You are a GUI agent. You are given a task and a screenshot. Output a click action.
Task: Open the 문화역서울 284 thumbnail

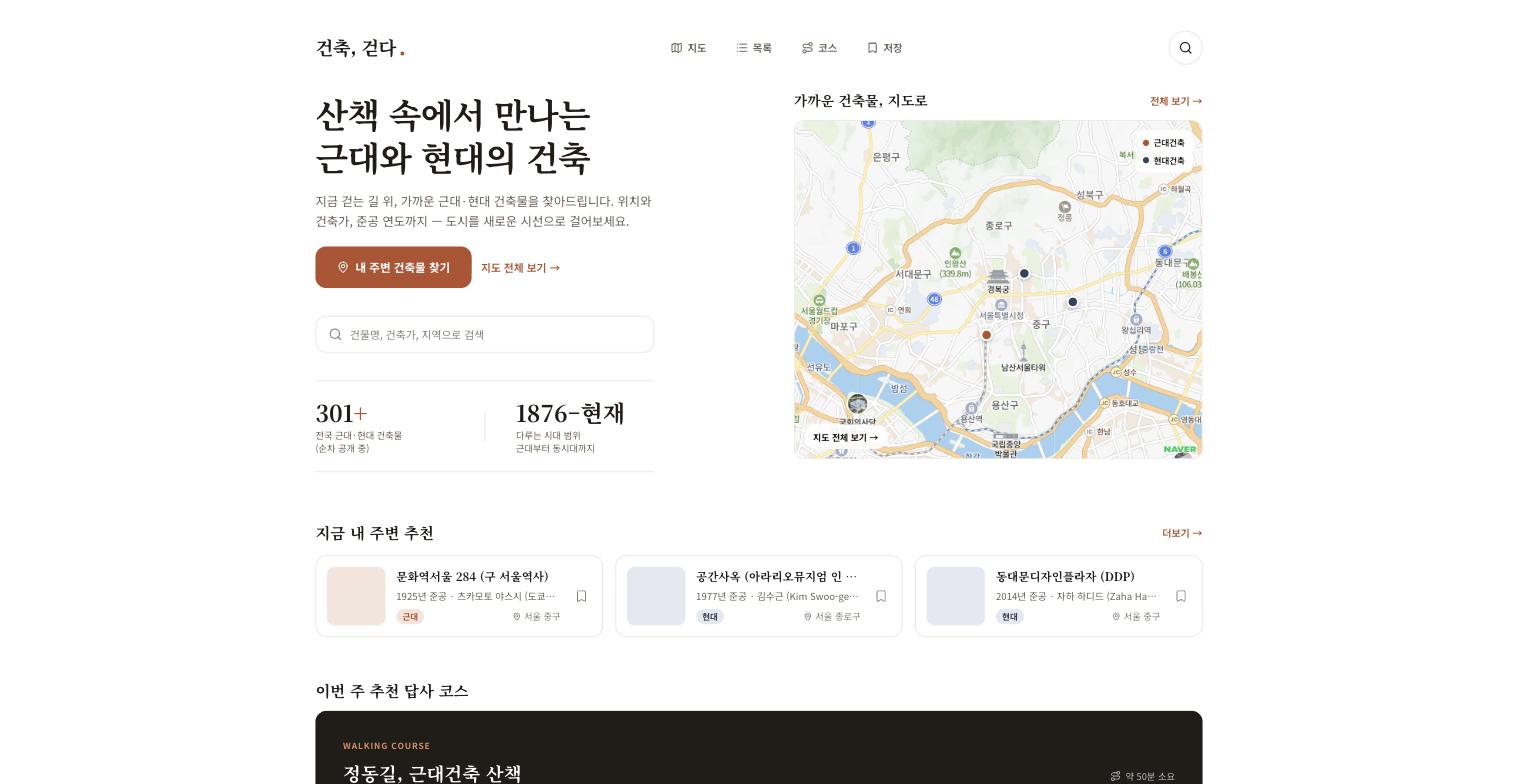click(x=356, y=596)
